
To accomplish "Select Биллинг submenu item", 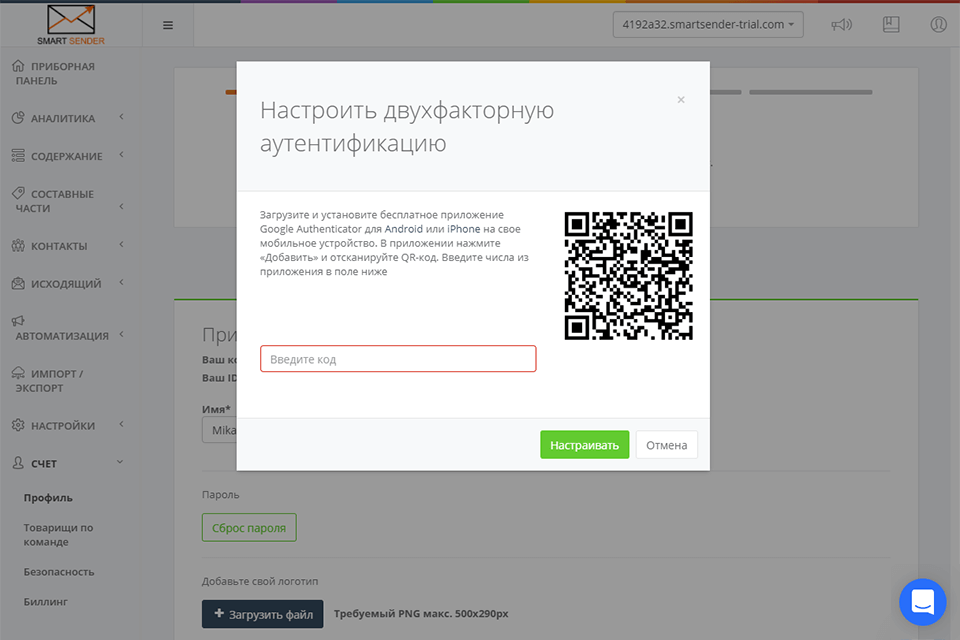I will tap(45, 602).
